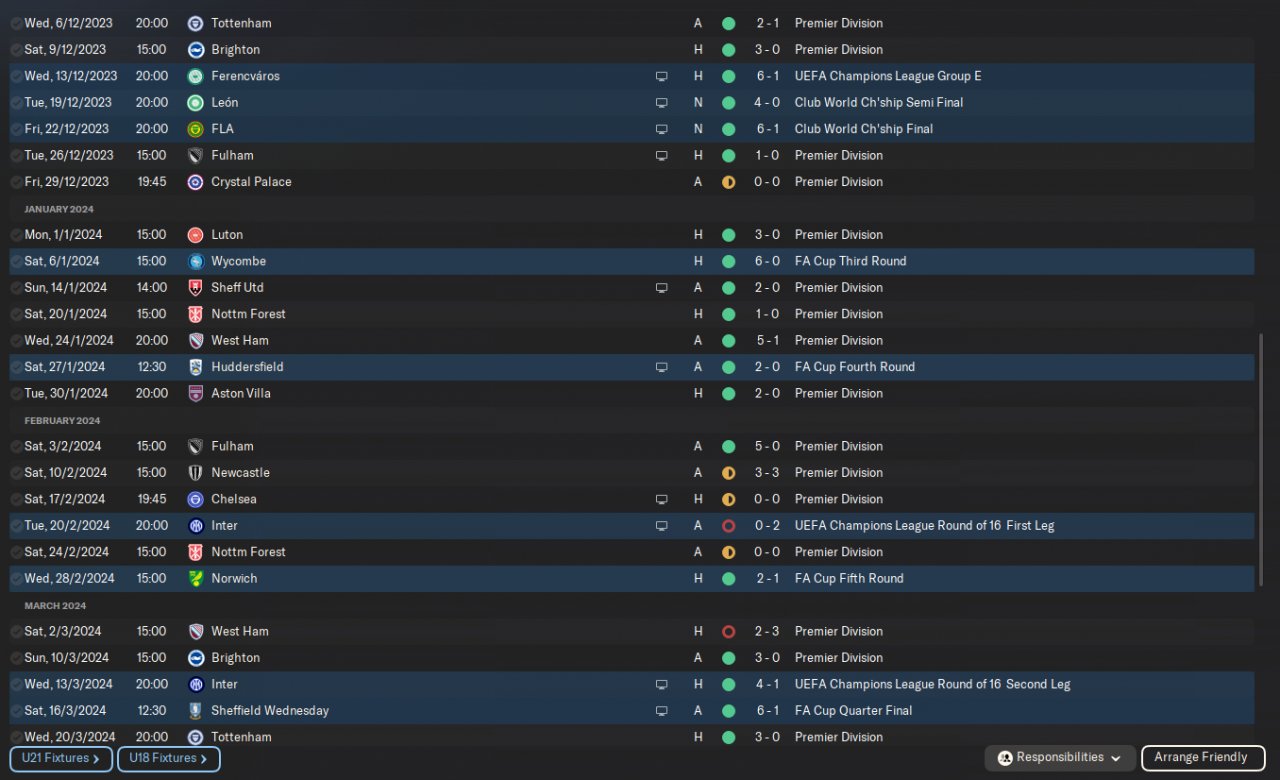Click the TV icon on the Sheff Utd row

[661, 288]
